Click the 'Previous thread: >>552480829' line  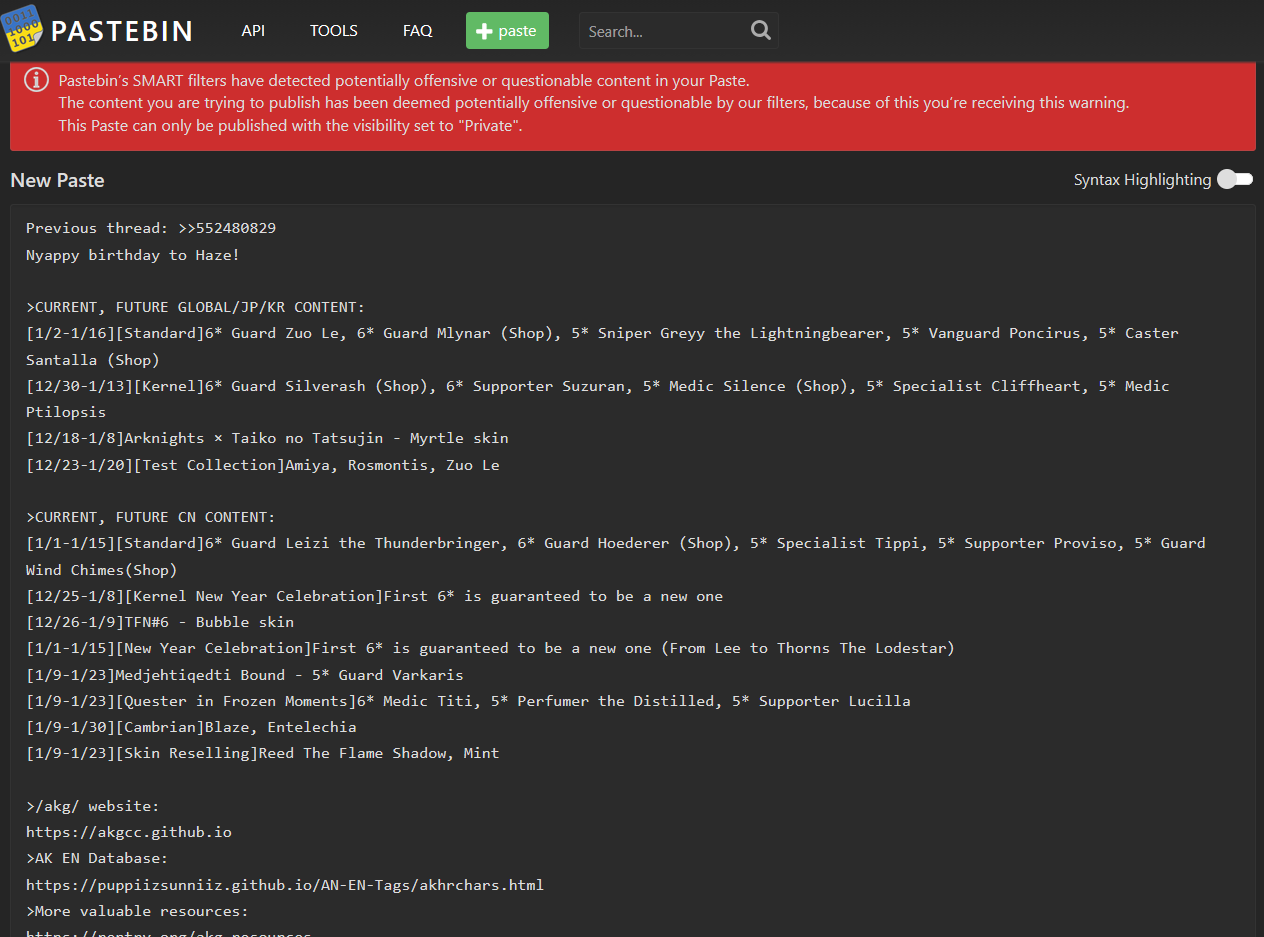pyautogui.click(x=151, y=228)
